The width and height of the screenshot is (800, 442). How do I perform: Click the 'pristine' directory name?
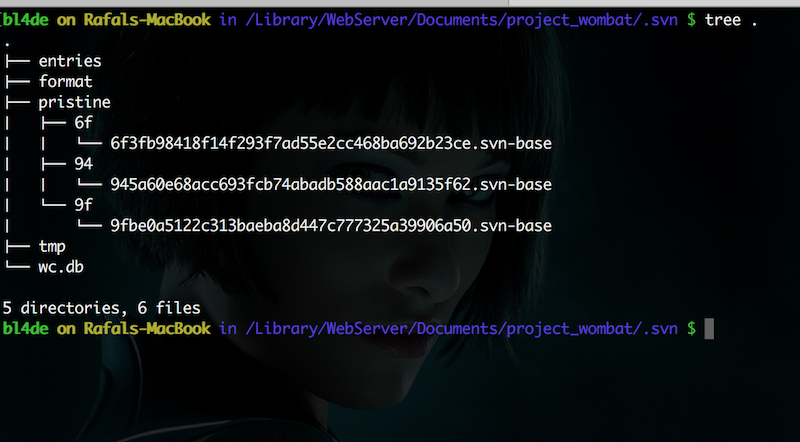click(x=74, y=103)
